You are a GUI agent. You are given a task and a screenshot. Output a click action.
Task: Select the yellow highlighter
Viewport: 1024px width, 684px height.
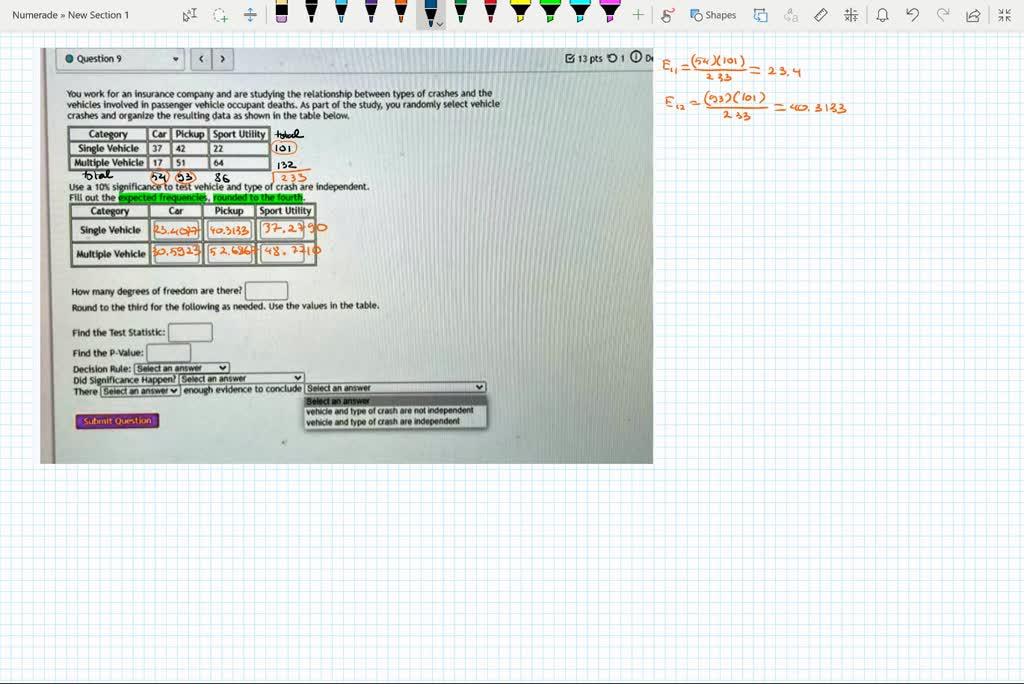(520, 15)
